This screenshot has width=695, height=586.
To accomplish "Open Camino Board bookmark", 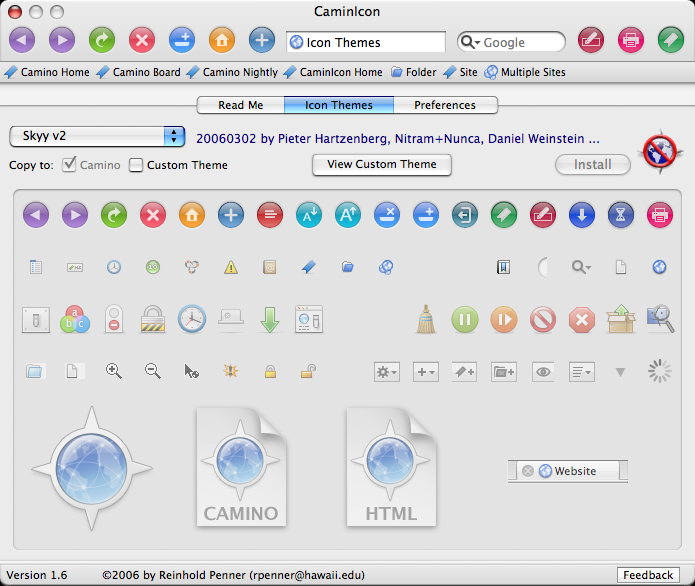I will (x=139, y=72).
